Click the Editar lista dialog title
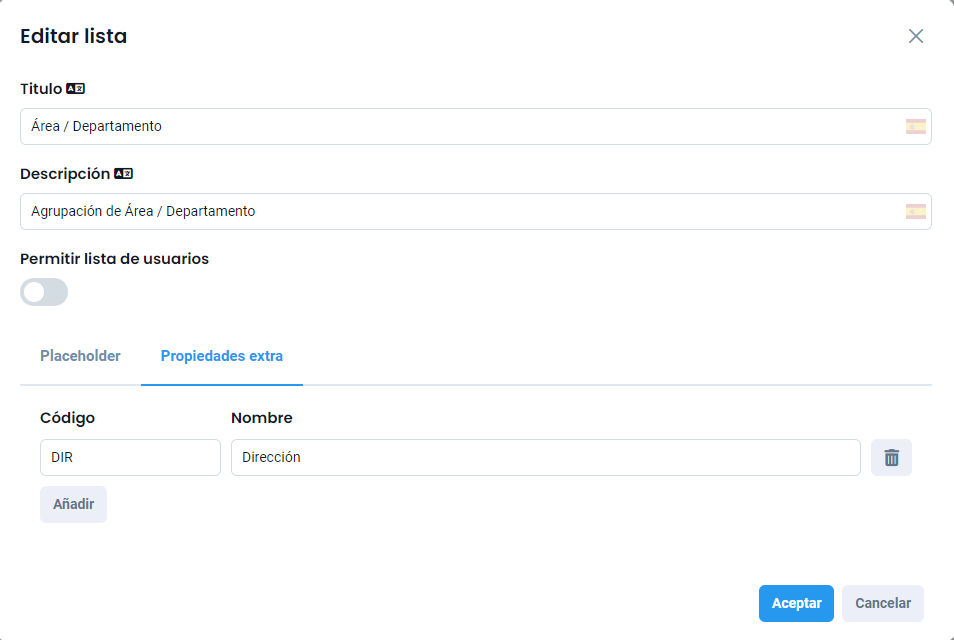Image resolution: width=954 pixels, height=640 pixels. click(x=73, y=37)
